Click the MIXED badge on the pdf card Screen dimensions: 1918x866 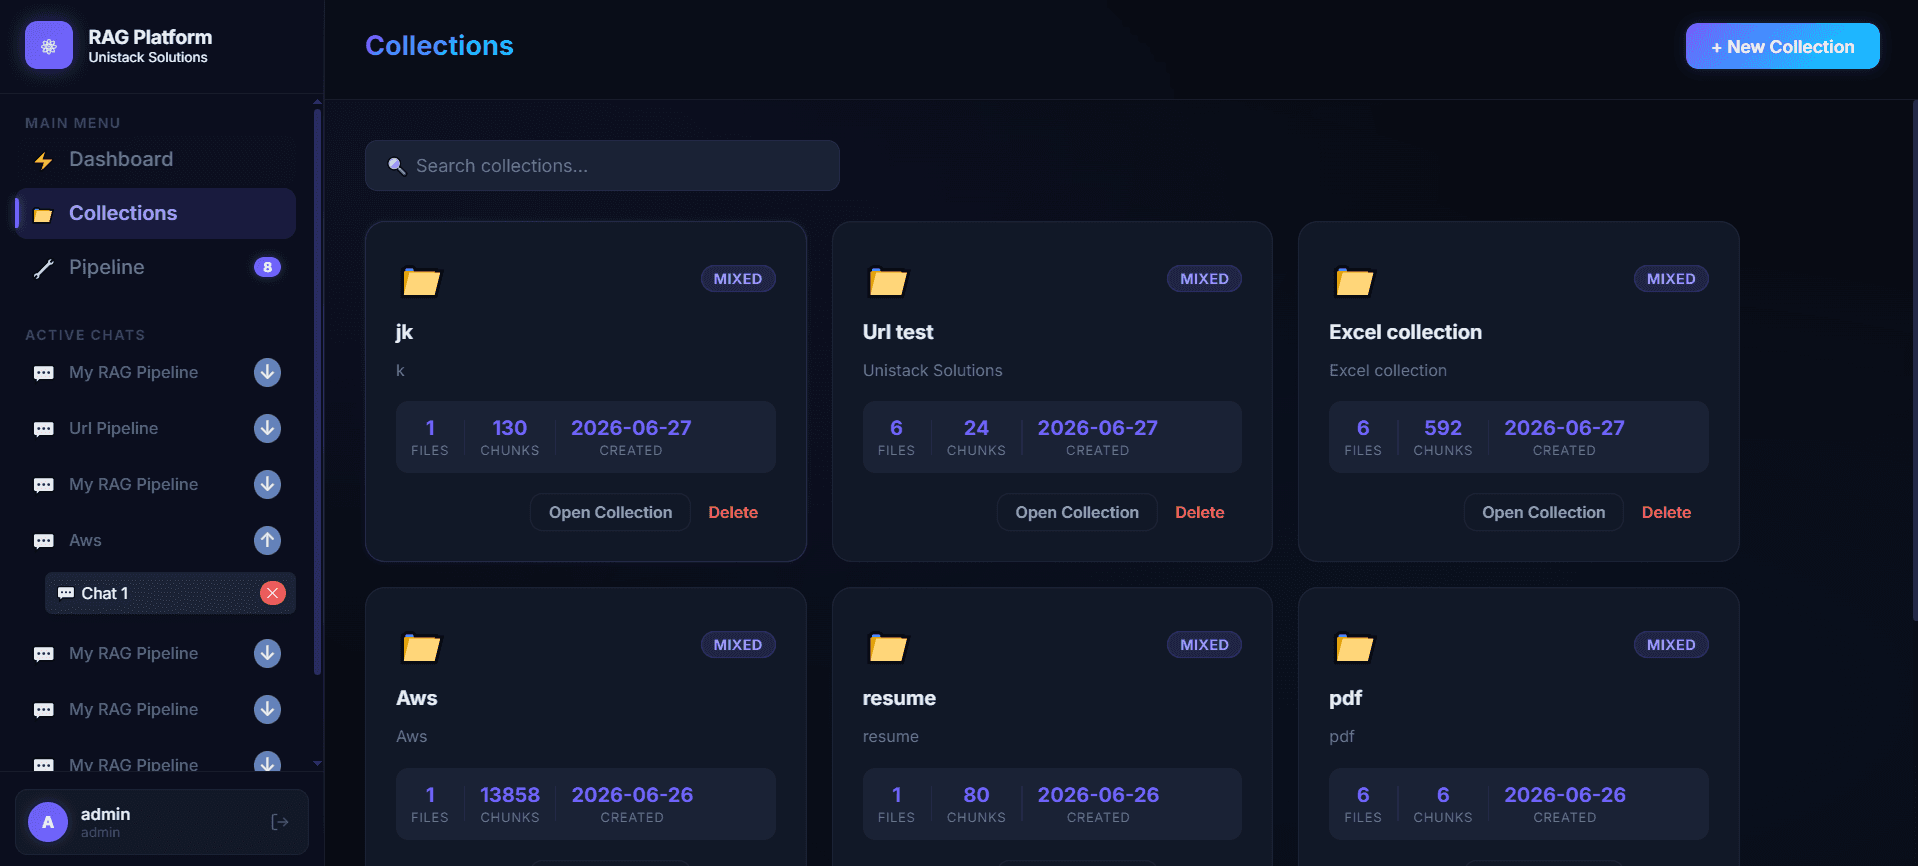point(1671,645)
